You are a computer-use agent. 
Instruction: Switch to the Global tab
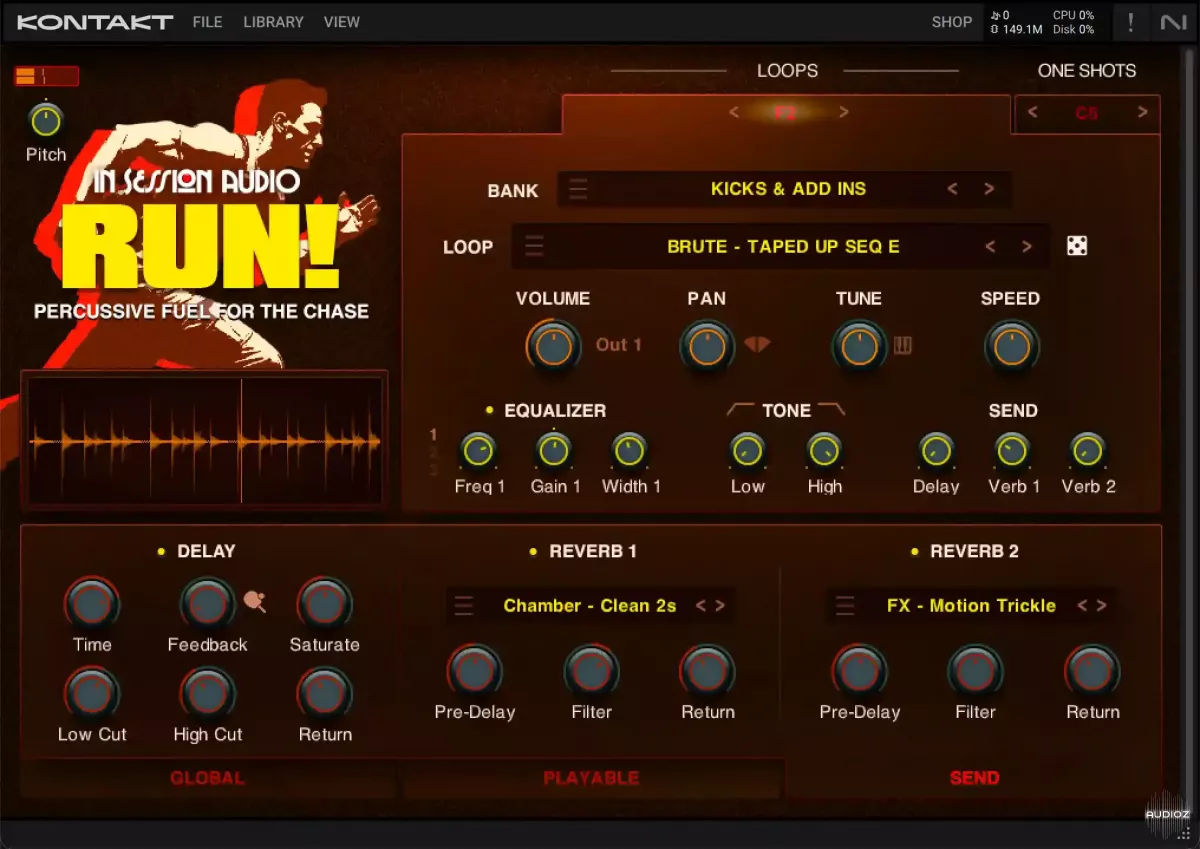pyautogui.click(x=207, y=778)
